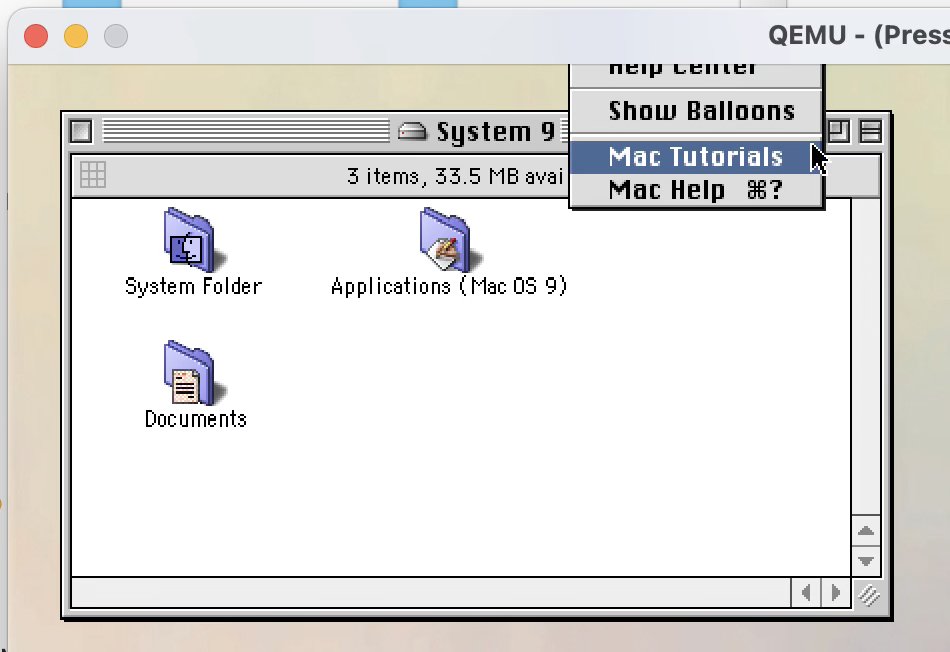
Task: Click the Finder window close box
Action: click(x=81, y=131)
